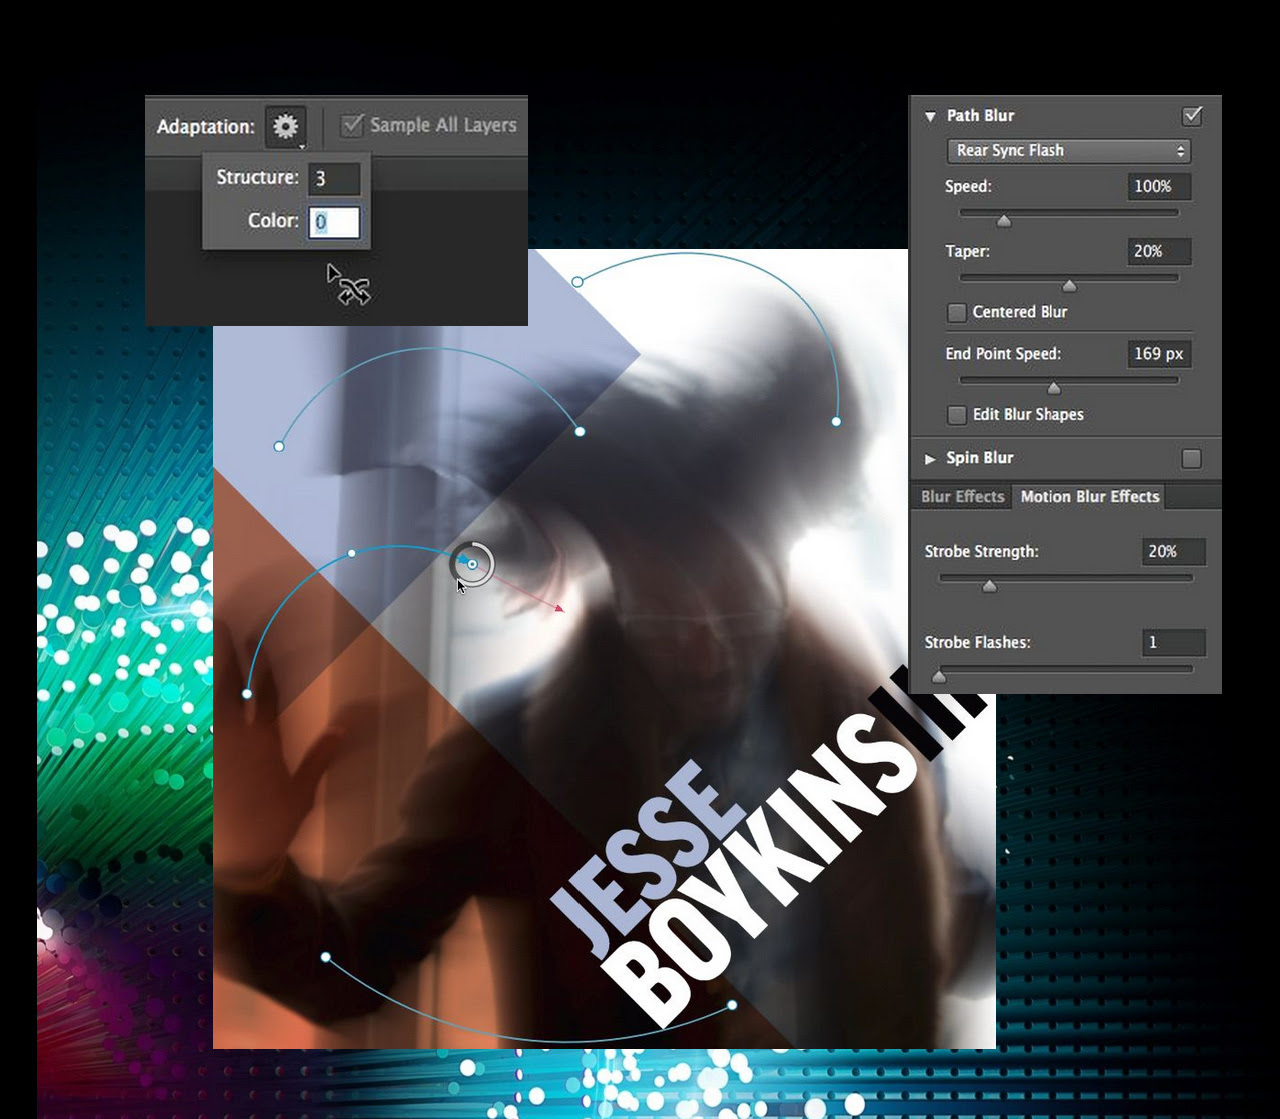The image size is (1280, 1119).
Task: Click the Structure value field
Action: click(334, 178)
